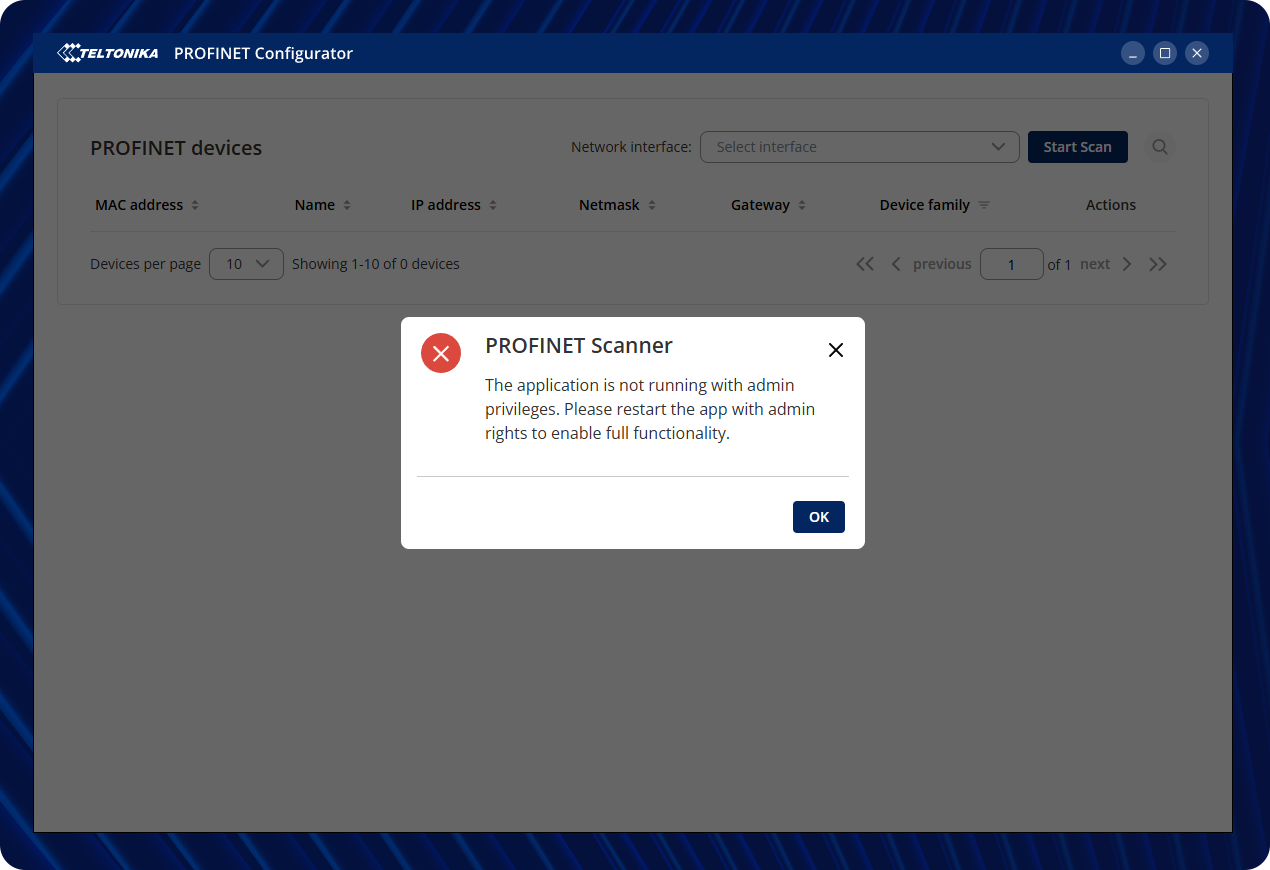Open the Network interface dropdown

click(859, 147)
